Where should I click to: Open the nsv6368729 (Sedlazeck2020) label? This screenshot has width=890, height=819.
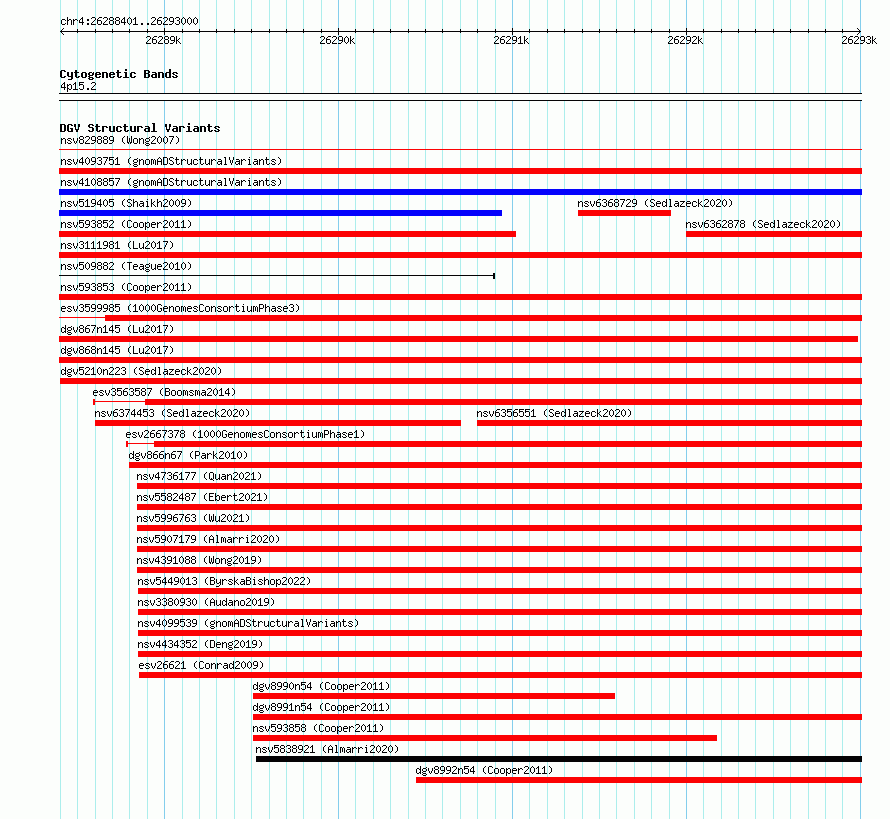coord(655,203)
